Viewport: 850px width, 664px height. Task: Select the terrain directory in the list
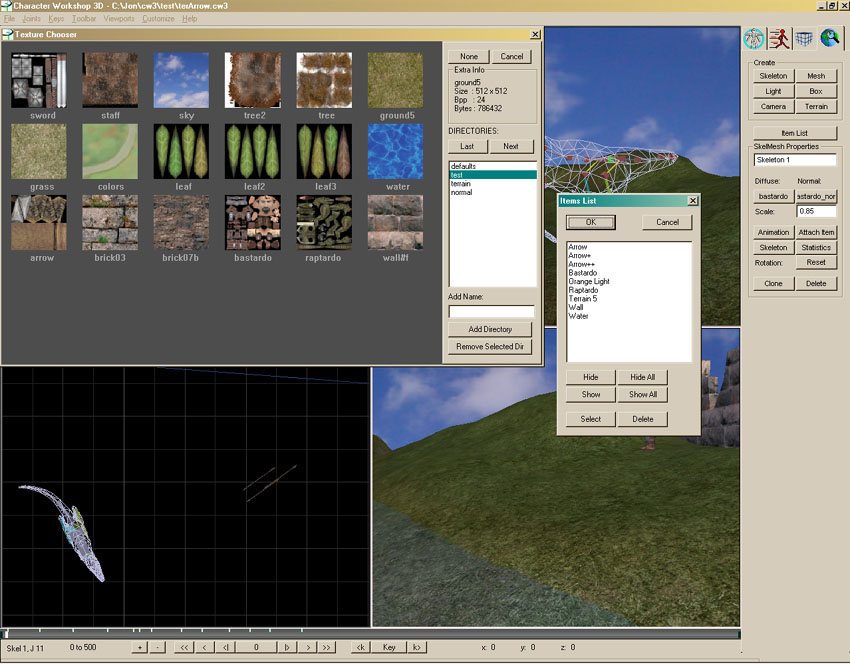click(461, 183)
